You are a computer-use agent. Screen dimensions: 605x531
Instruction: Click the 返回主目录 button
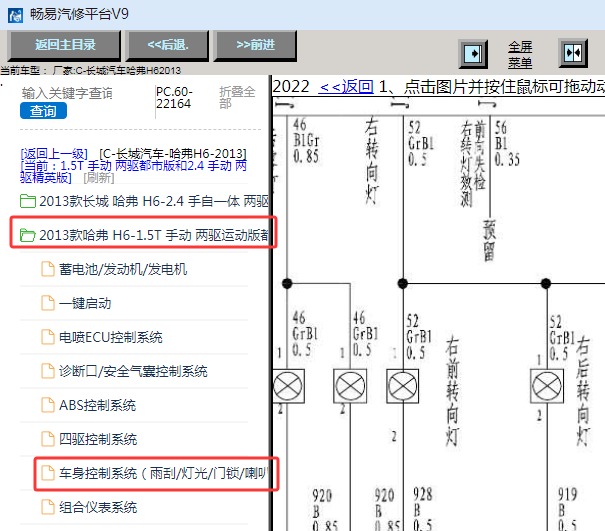pyautogui.click(x=64, y=45)
